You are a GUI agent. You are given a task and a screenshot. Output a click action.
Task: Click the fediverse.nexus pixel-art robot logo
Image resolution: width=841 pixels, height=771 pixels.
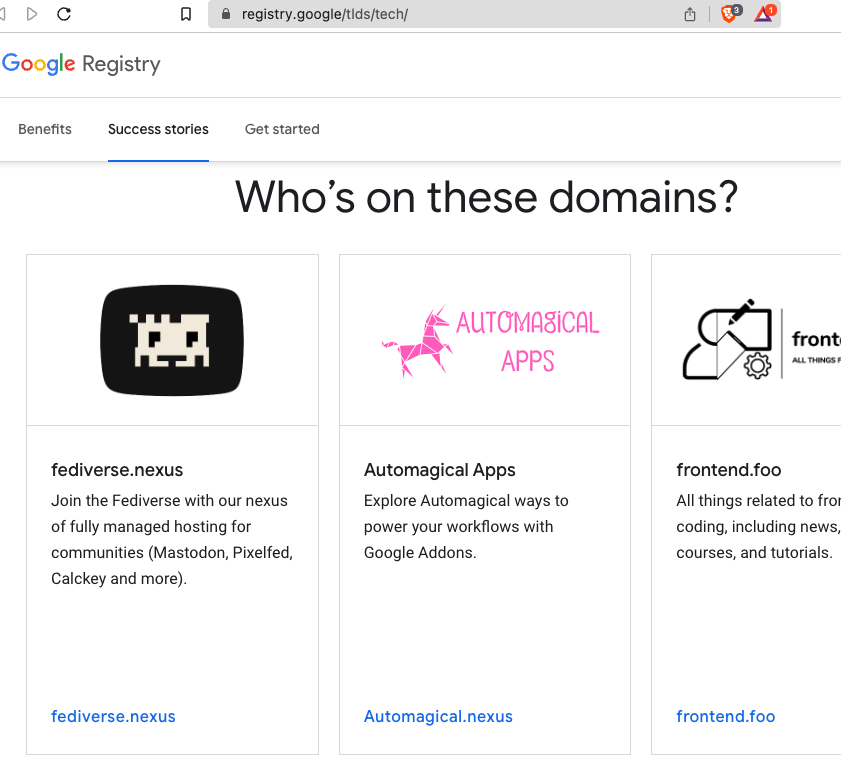pos(171,340)
